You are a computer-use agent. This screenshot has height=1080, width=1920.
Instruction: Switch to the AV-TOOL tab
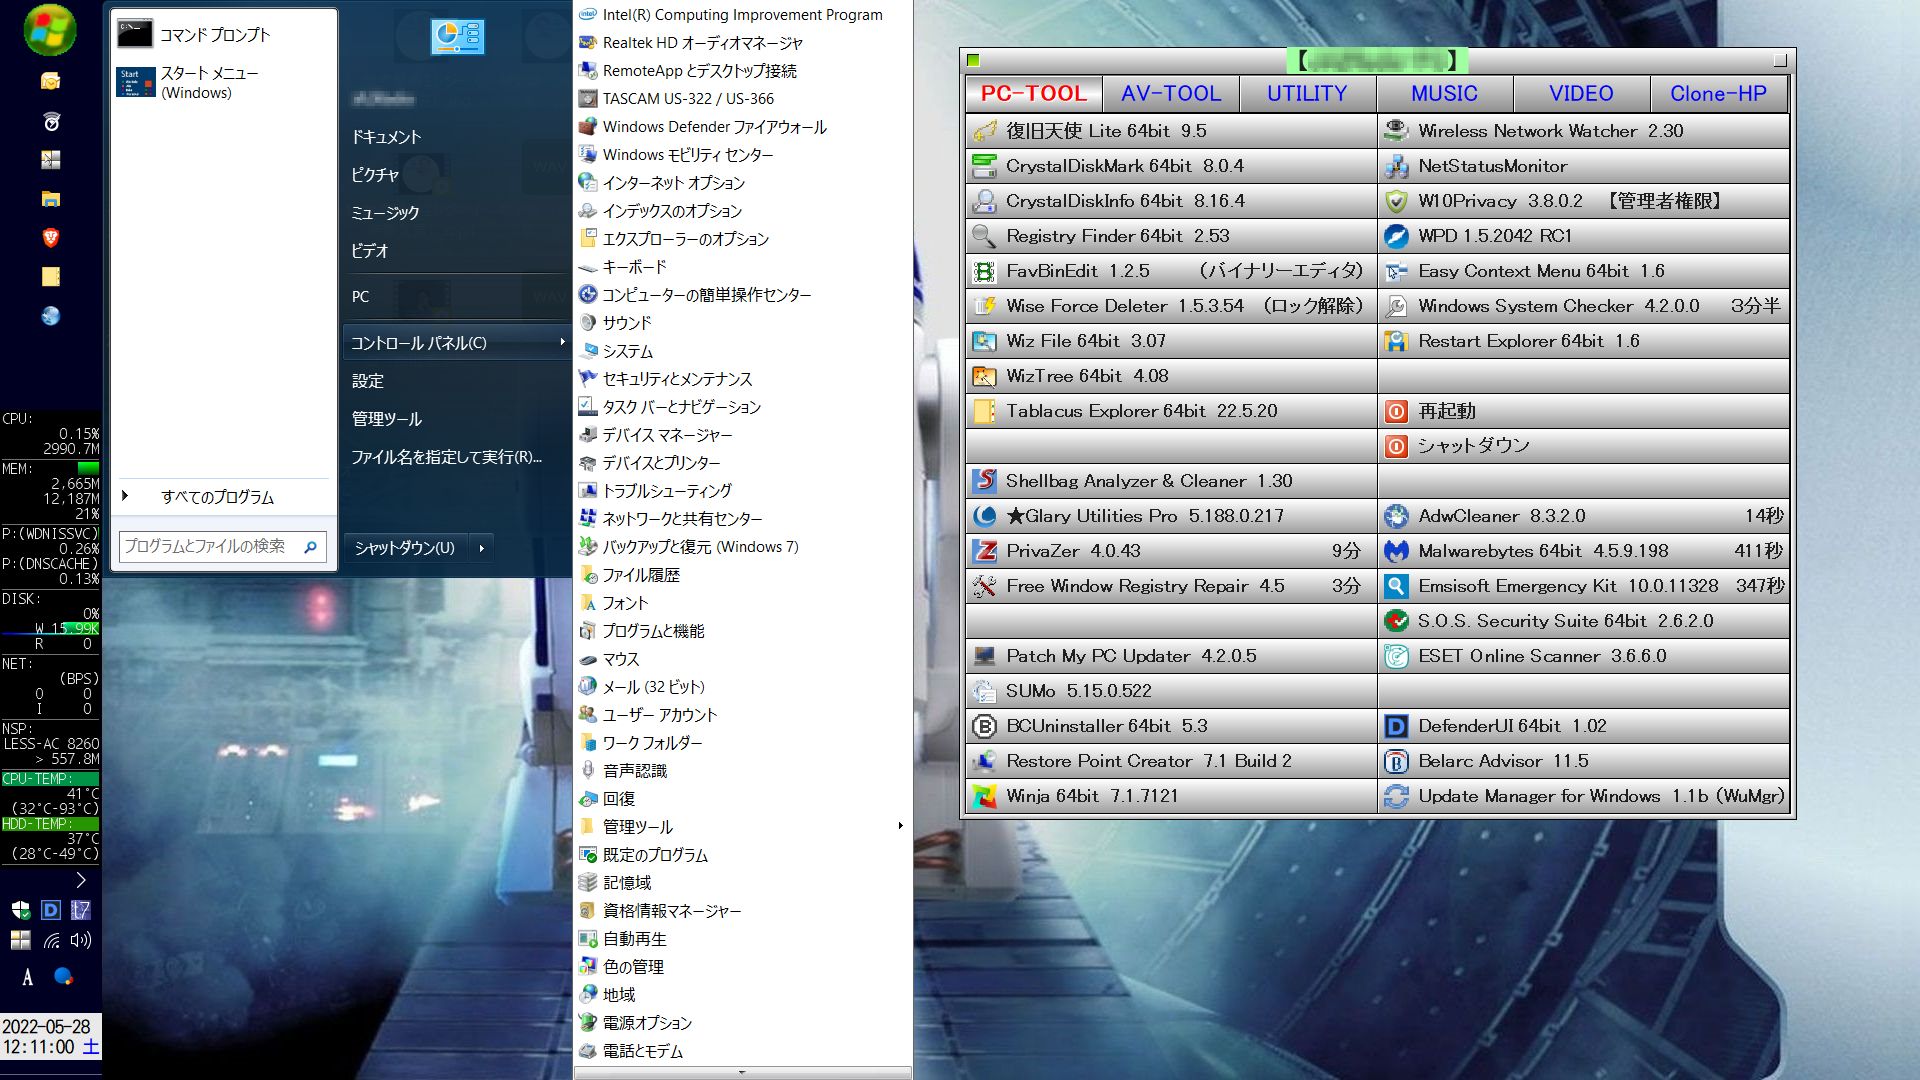[1171, 94]
